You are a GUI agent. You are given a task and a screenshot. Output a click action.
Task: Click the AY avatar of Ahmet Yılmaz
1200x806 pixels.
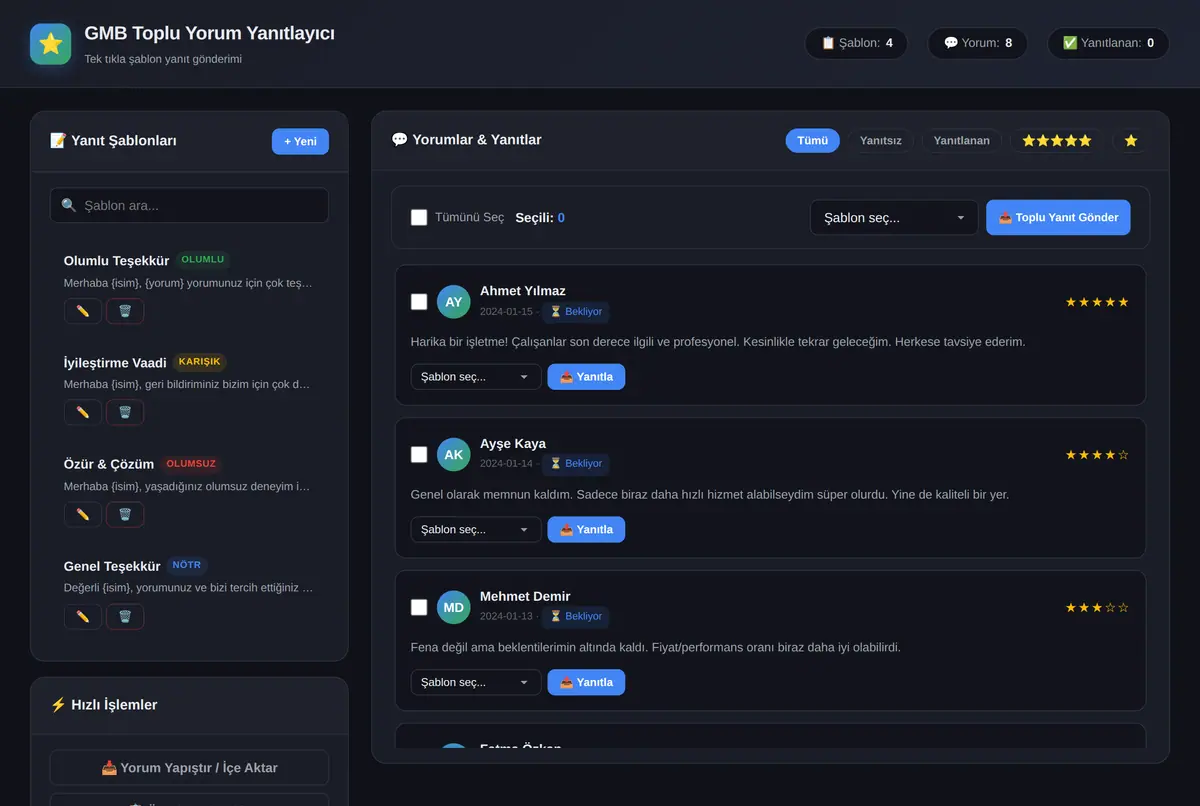[x=454, y=302]
